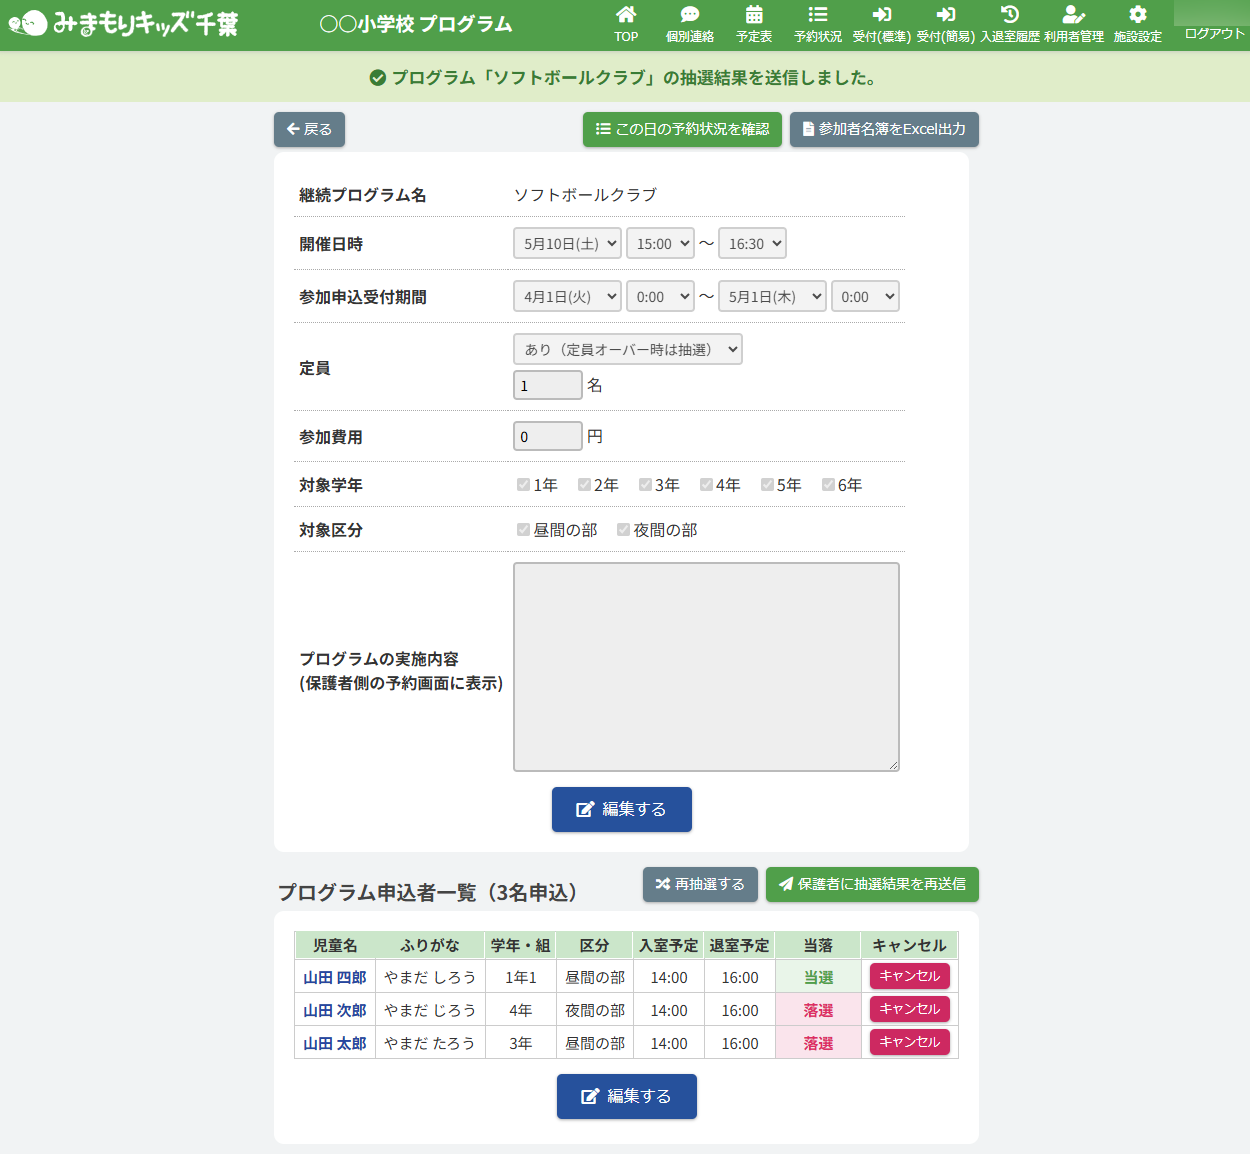Open 利用者管理 user edit icon
The image size is (1250, 1154).
click(x=1073, y=15)
